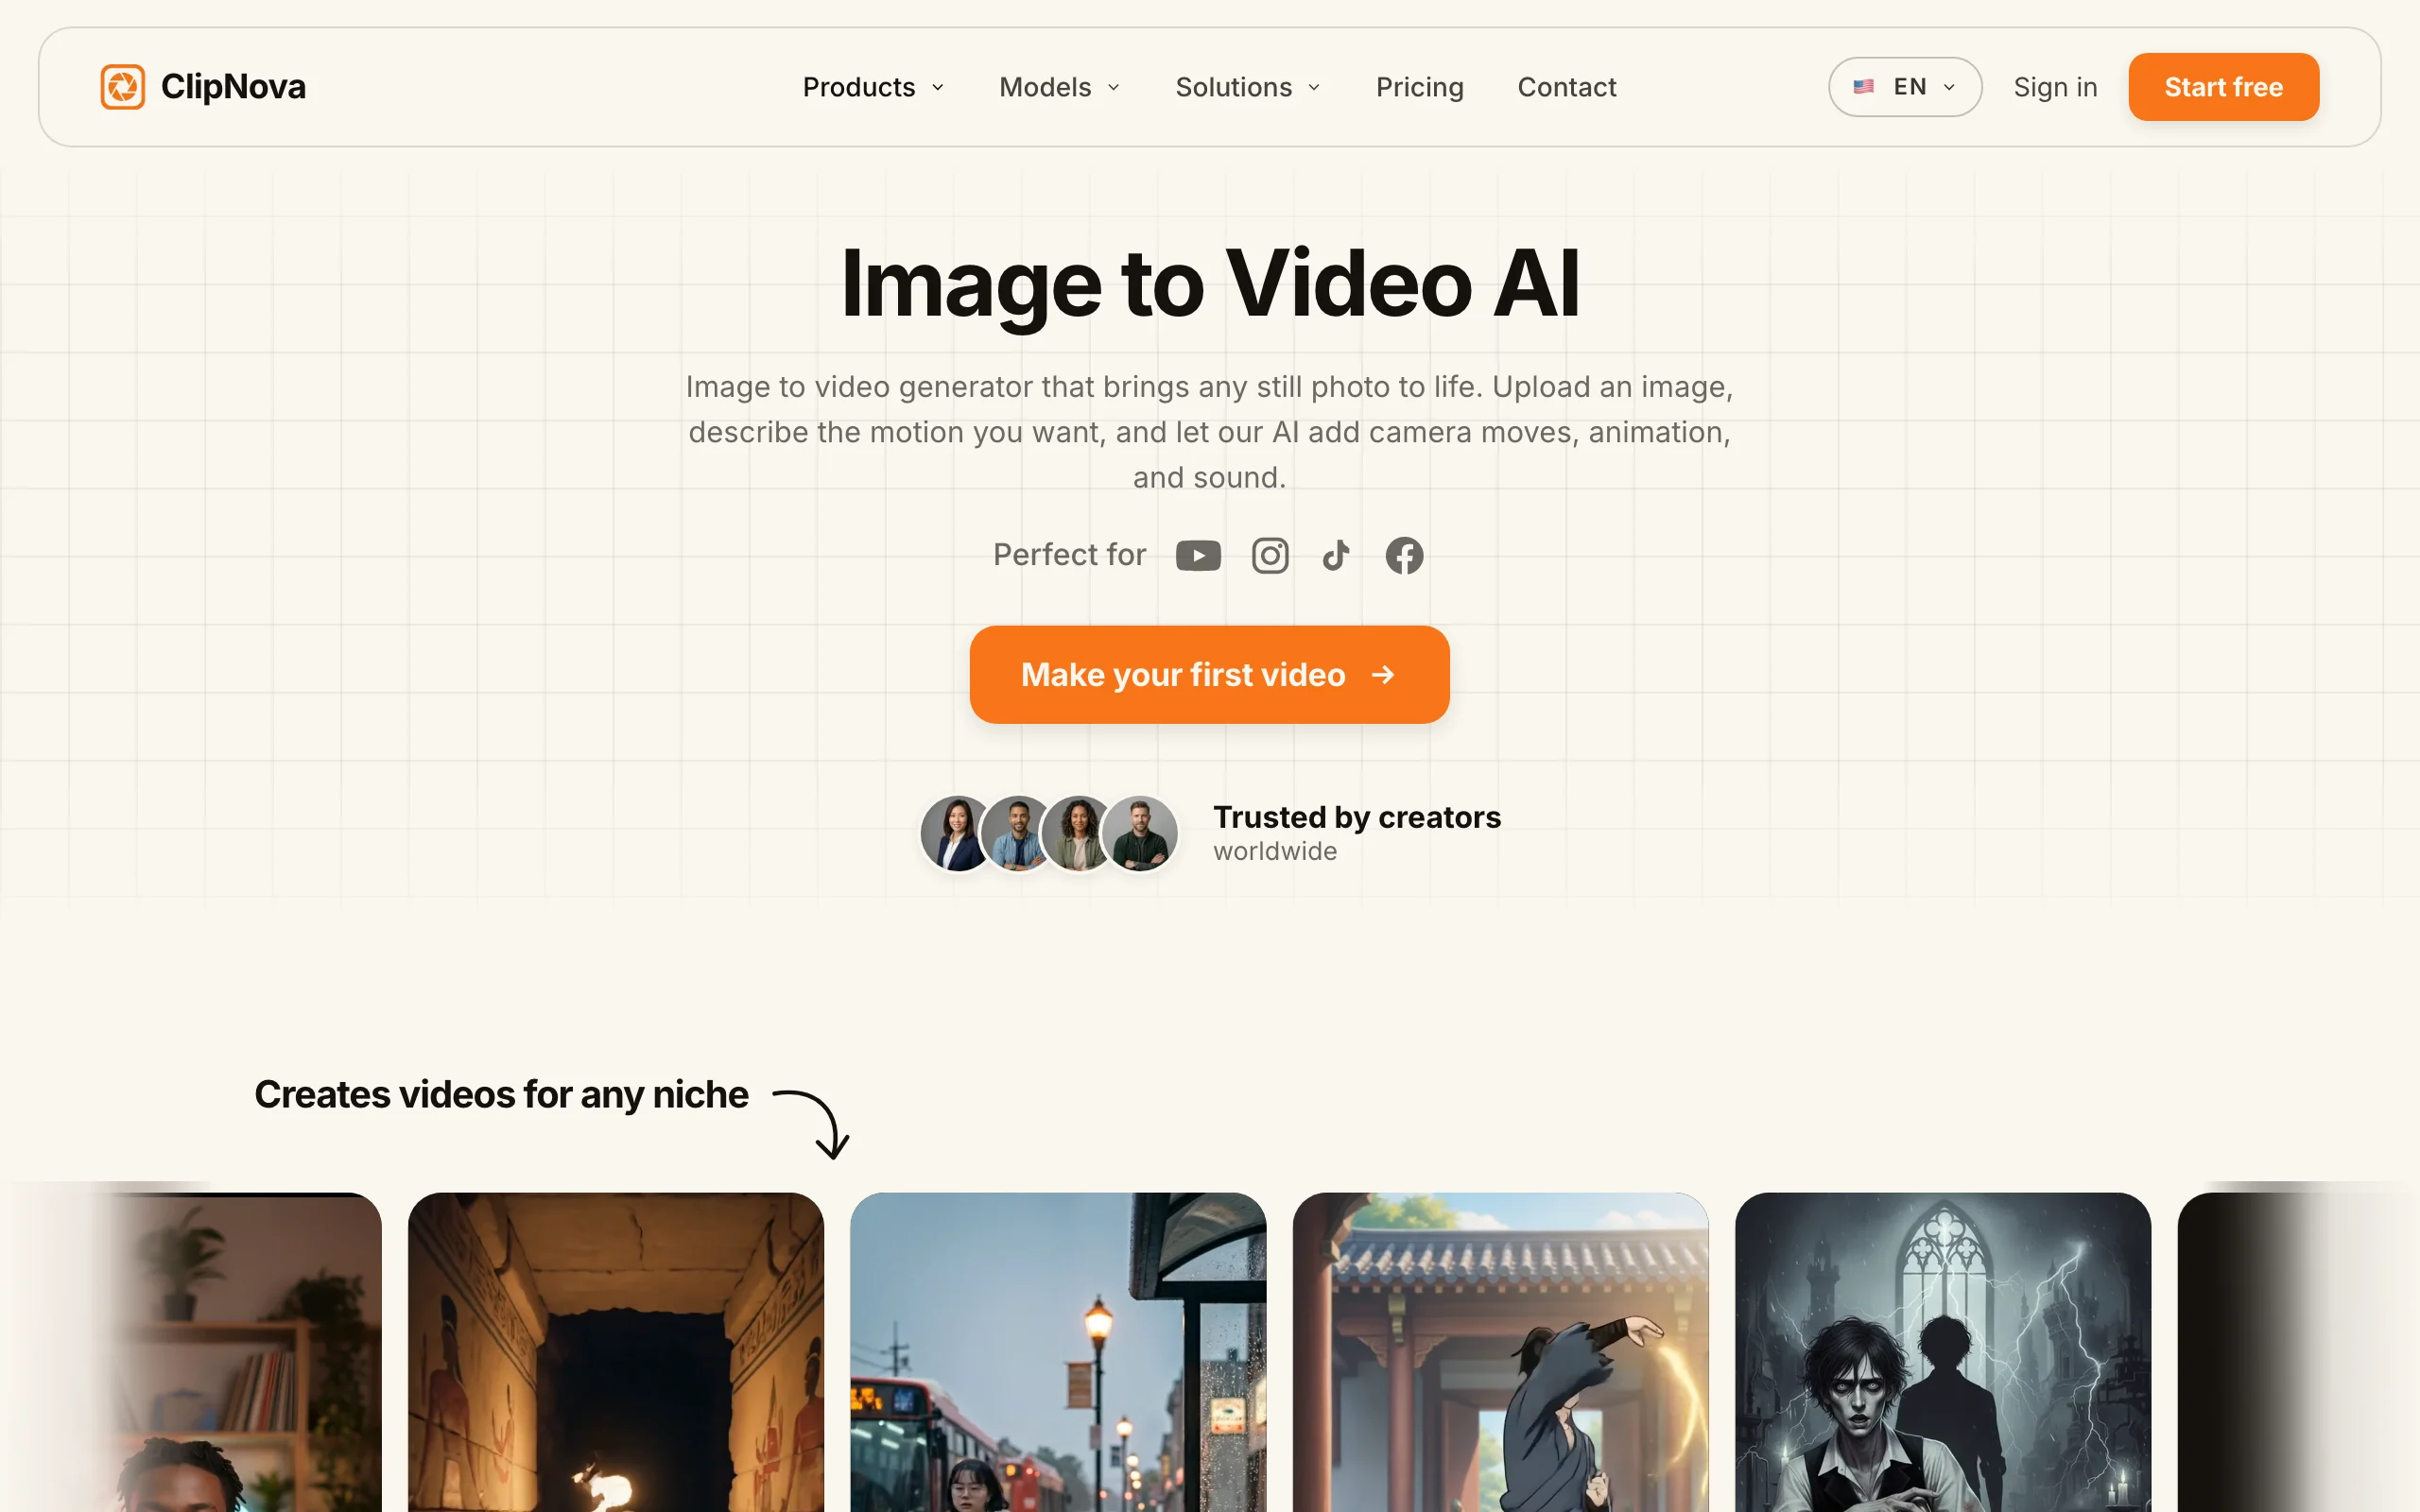Click the 'Trusted by creators' text
Image resolution: width=2420 pixels, height=1512 pixels.
[x=1357, y=817]
